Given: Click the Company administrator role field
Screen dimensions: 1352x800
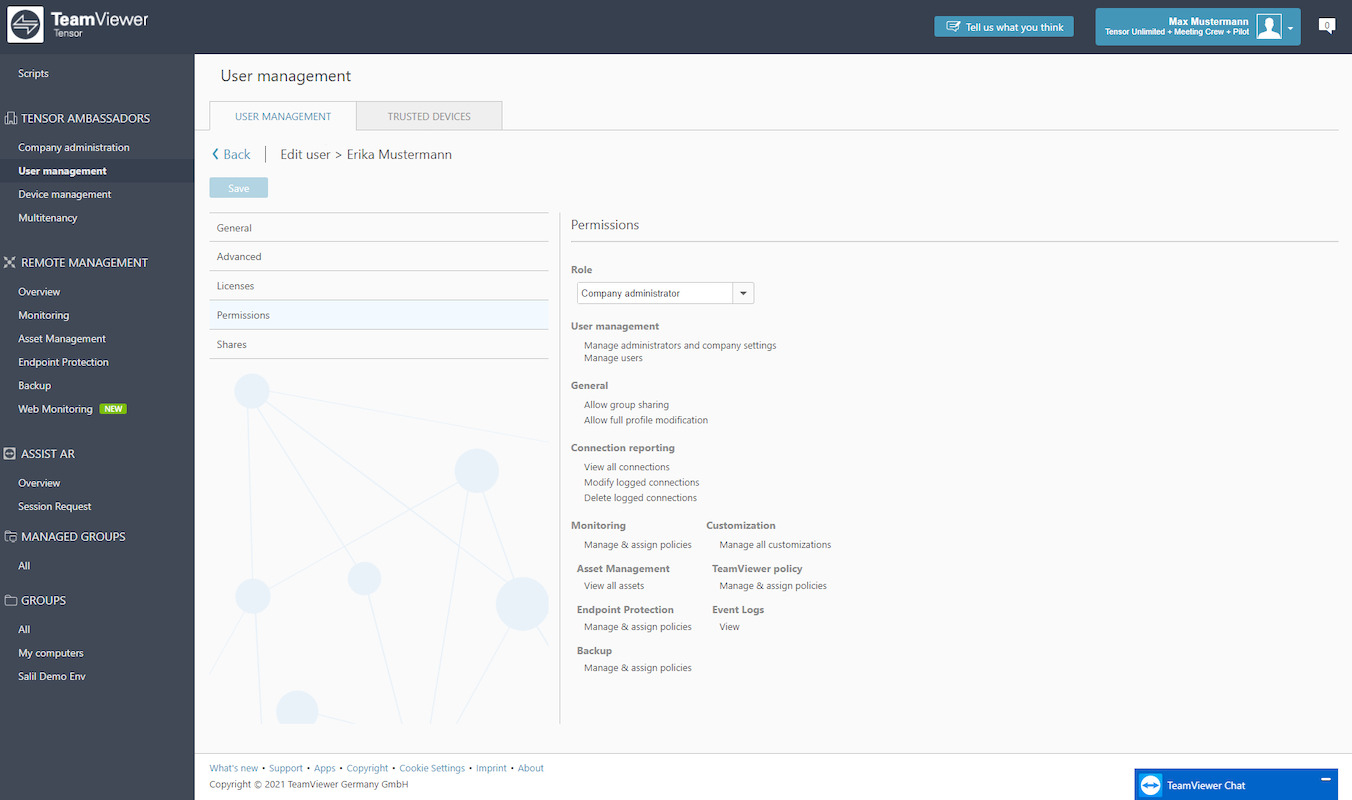Looking at the screenshot, I should [655, 293].
